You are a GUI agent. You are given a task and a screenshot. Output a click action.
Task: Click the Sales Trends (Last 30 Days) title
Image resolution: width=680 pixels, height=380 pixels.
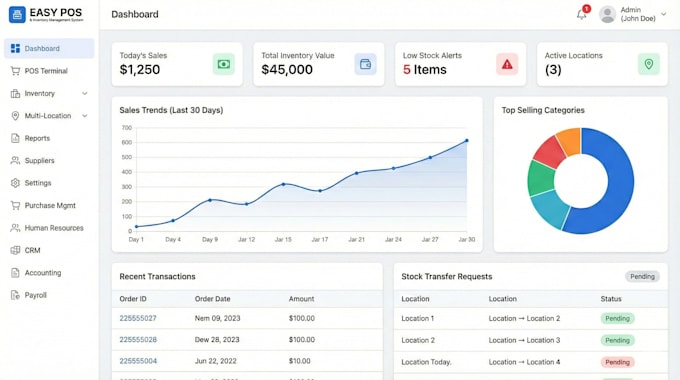pos(171,110)
